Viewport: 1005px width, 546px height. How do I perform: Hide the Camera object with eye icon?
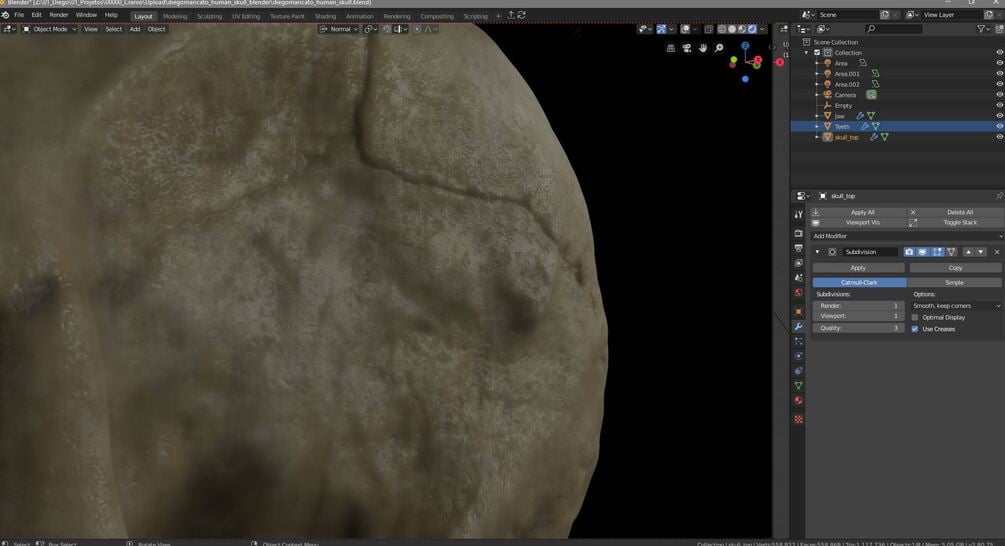coord(999,95)
